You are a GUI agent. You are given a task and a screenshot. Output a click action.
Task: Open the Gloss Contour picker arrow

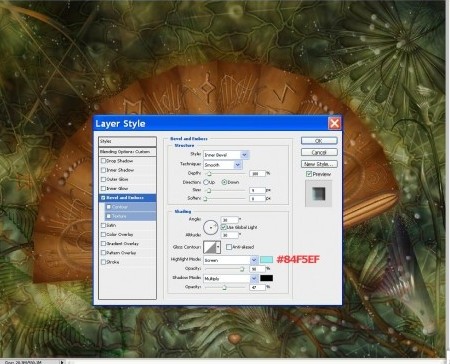[x=218, y=247]
